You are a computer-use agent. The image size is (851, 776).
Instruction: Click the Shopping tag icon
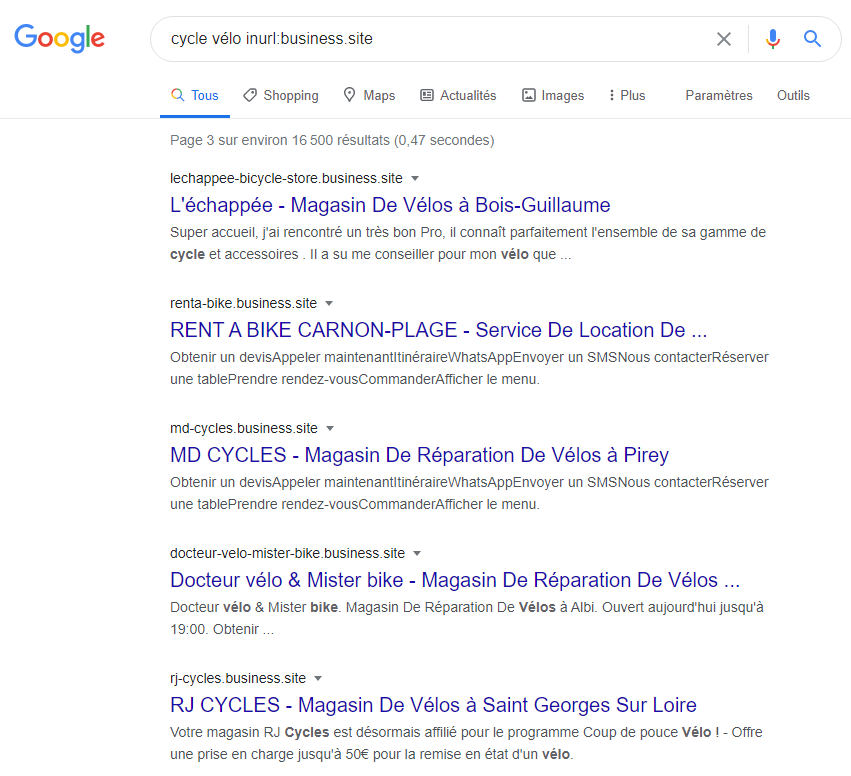point(250,96)
